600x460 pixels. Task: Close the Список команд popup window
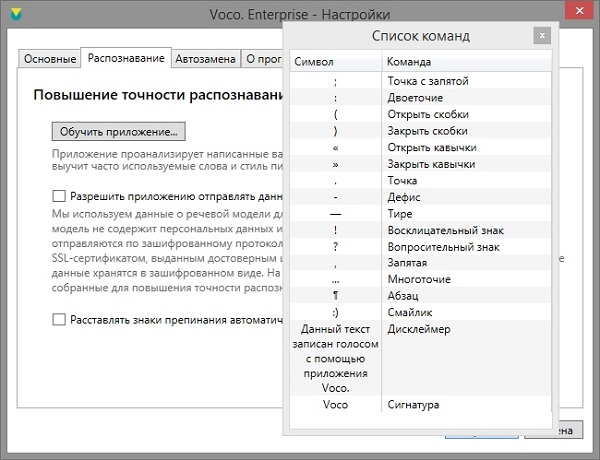(541, 35)
